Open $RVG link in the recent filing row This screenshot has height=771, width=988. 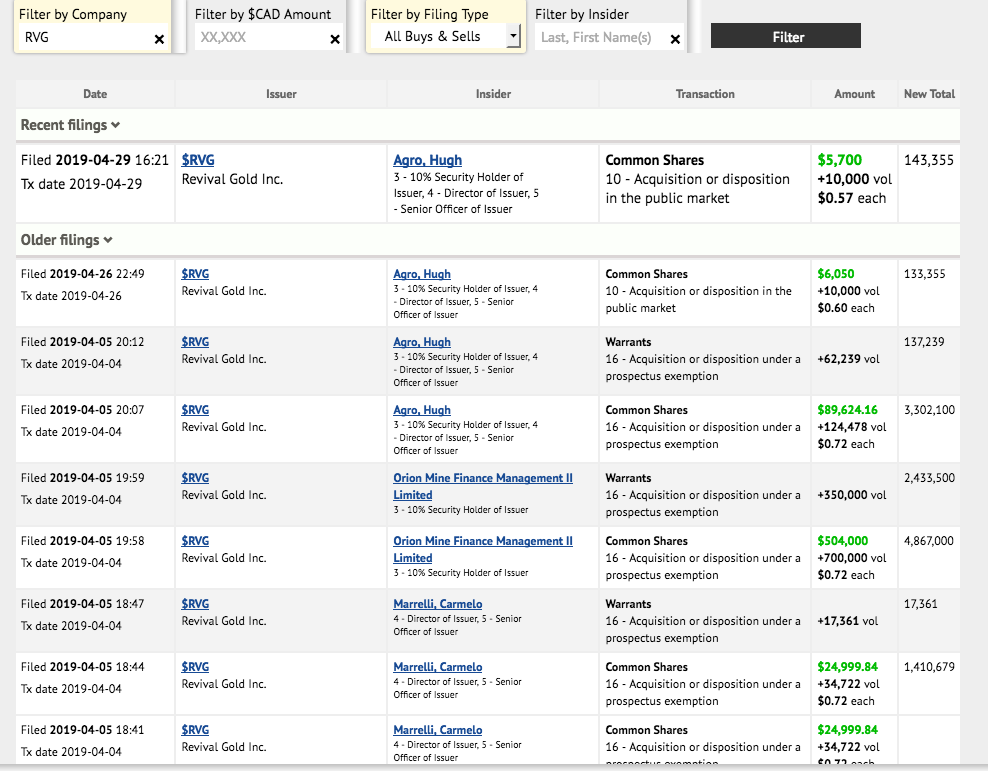point(200,160)
